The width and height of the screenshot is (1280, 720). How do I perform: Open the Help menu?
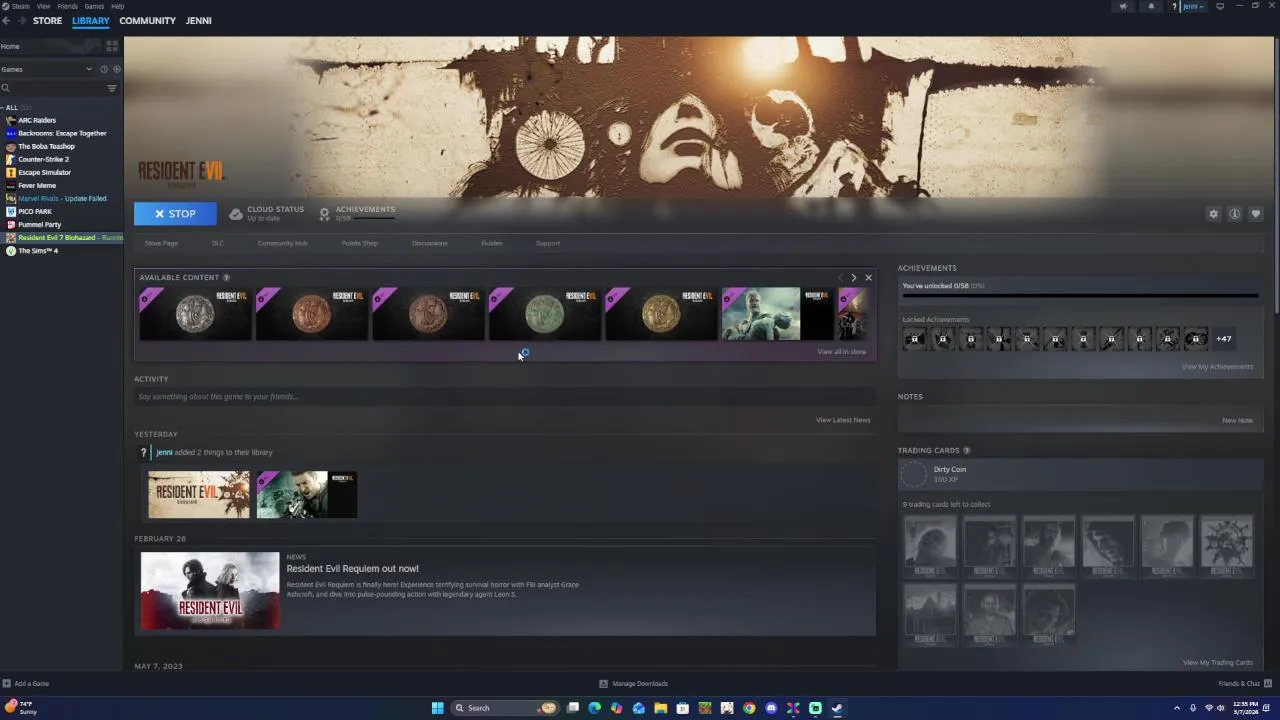117,6
